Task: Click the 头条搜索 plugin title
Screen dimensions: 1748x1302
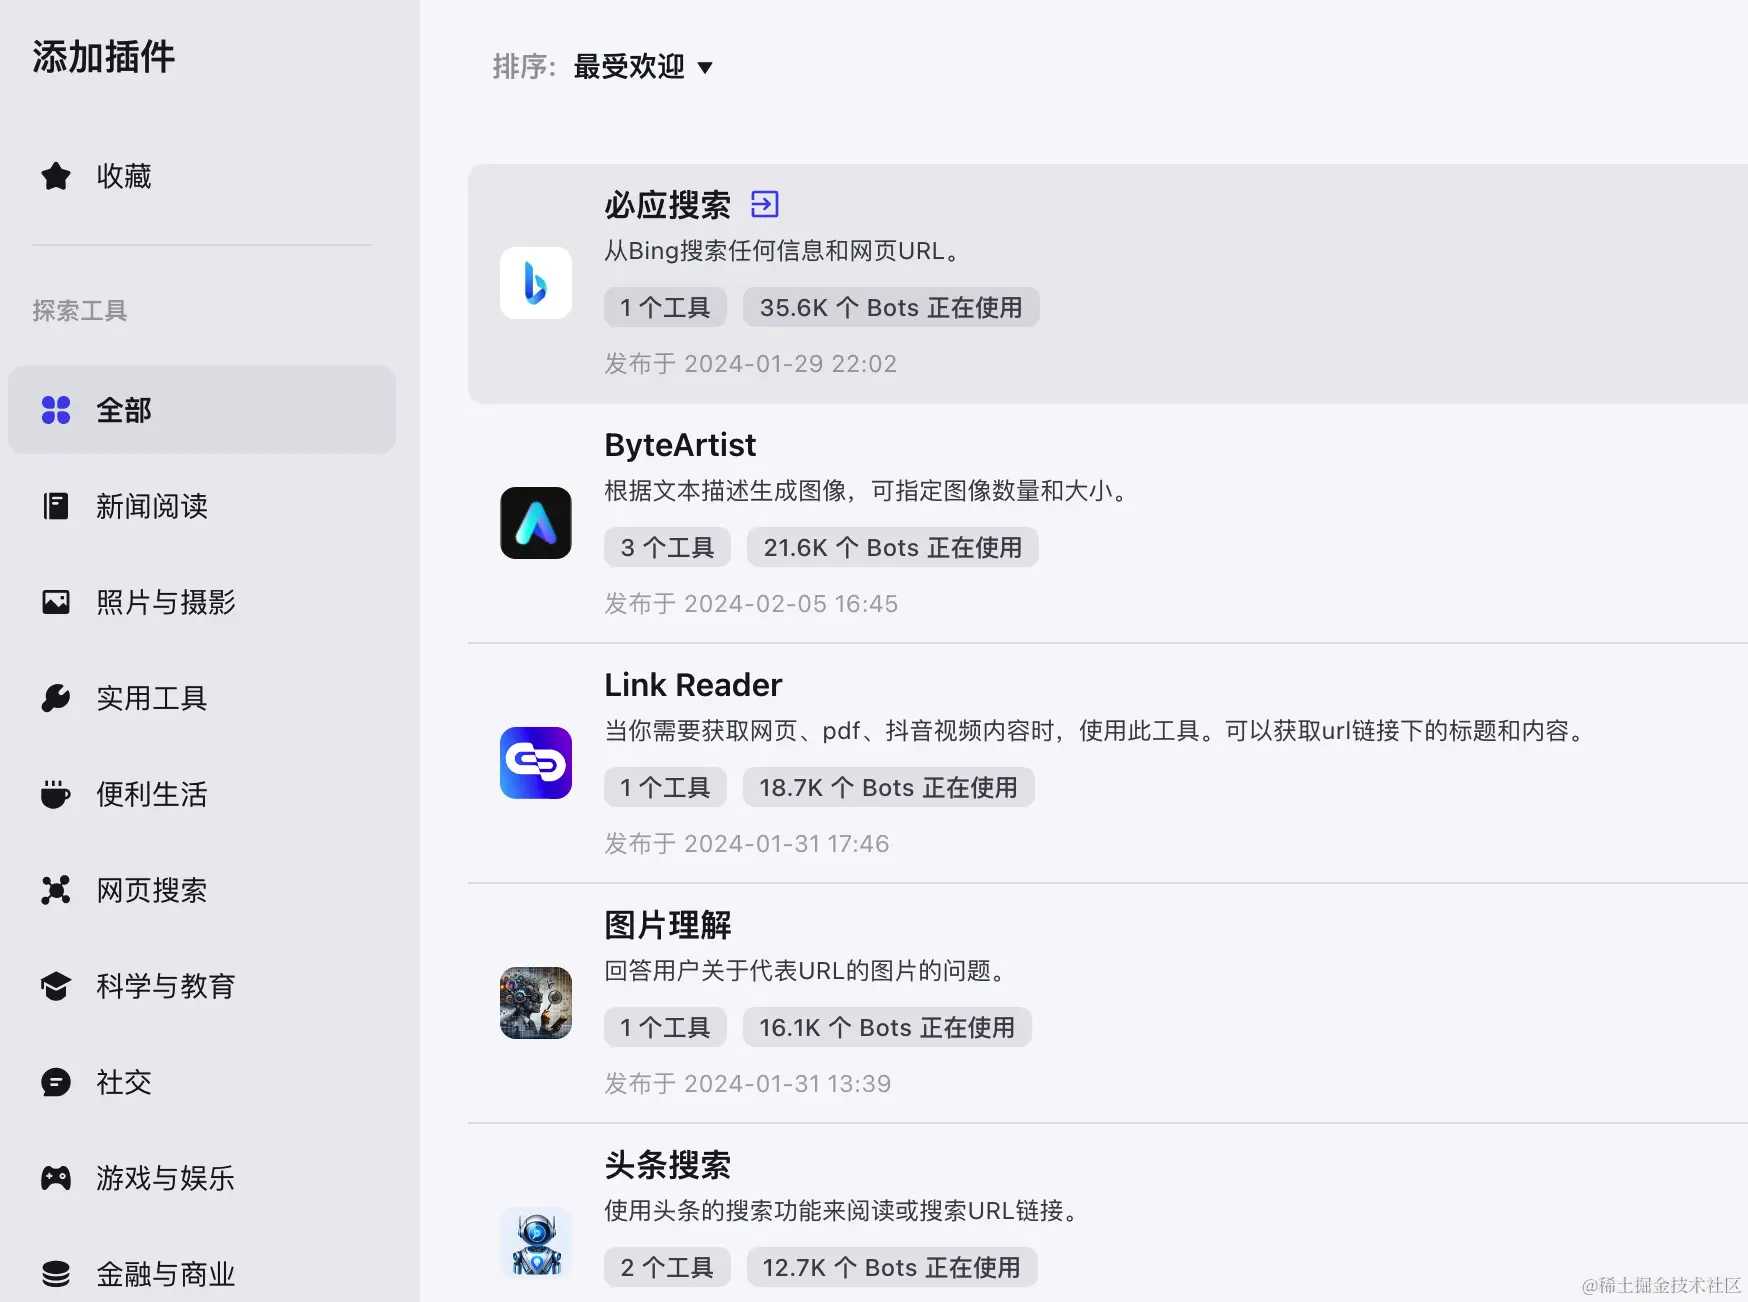Action: pyautogui.click(x=668, y=1165)
